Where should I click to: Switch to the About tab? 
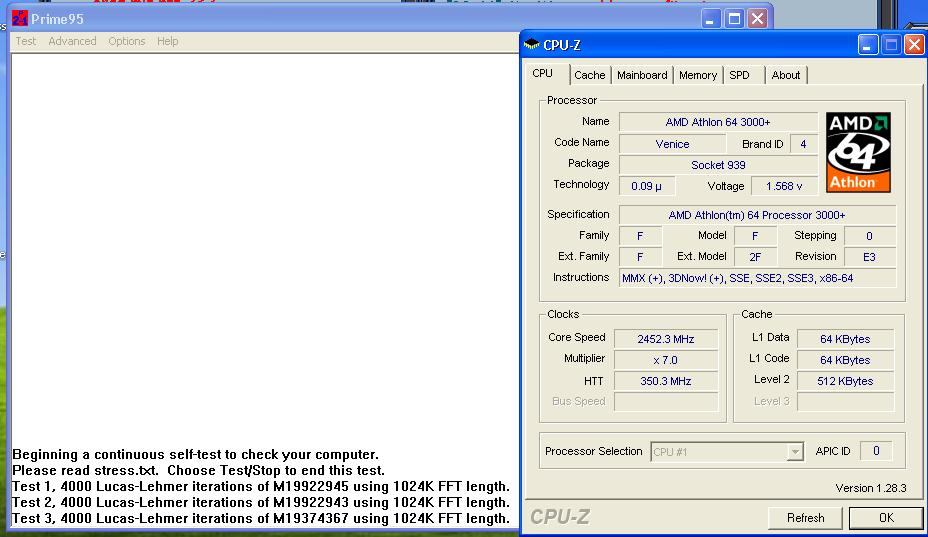click(786, 75)
